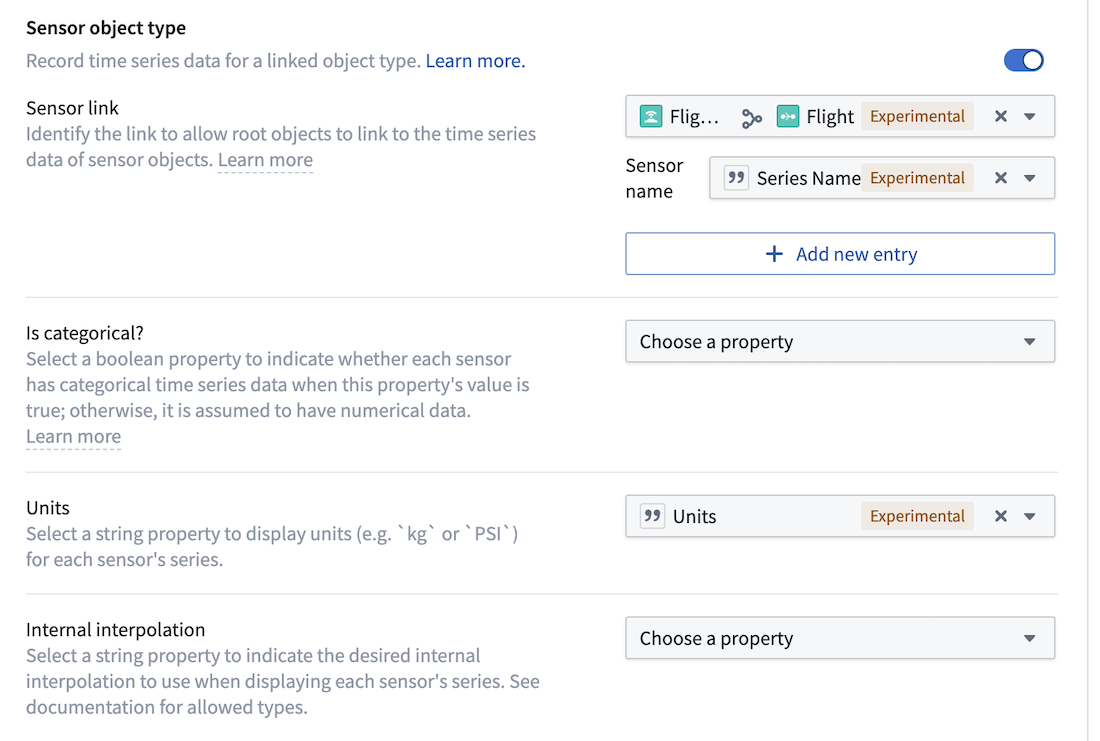This screenshot has width=1100, height=741.
Task: Open the Learn more link for Sensor object type
Action: point(475,61)
